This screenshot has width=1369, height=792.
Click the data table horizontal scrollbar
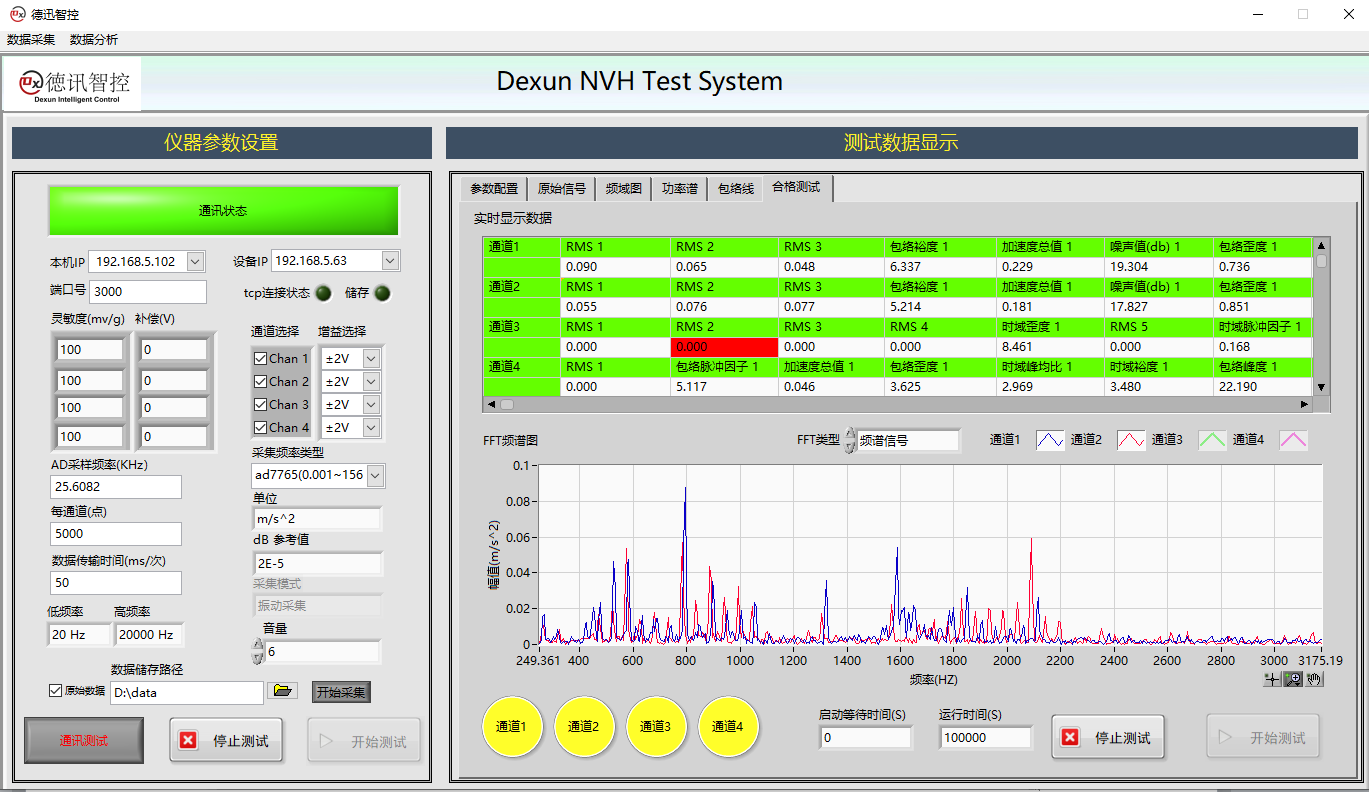(x=900, y=404)
